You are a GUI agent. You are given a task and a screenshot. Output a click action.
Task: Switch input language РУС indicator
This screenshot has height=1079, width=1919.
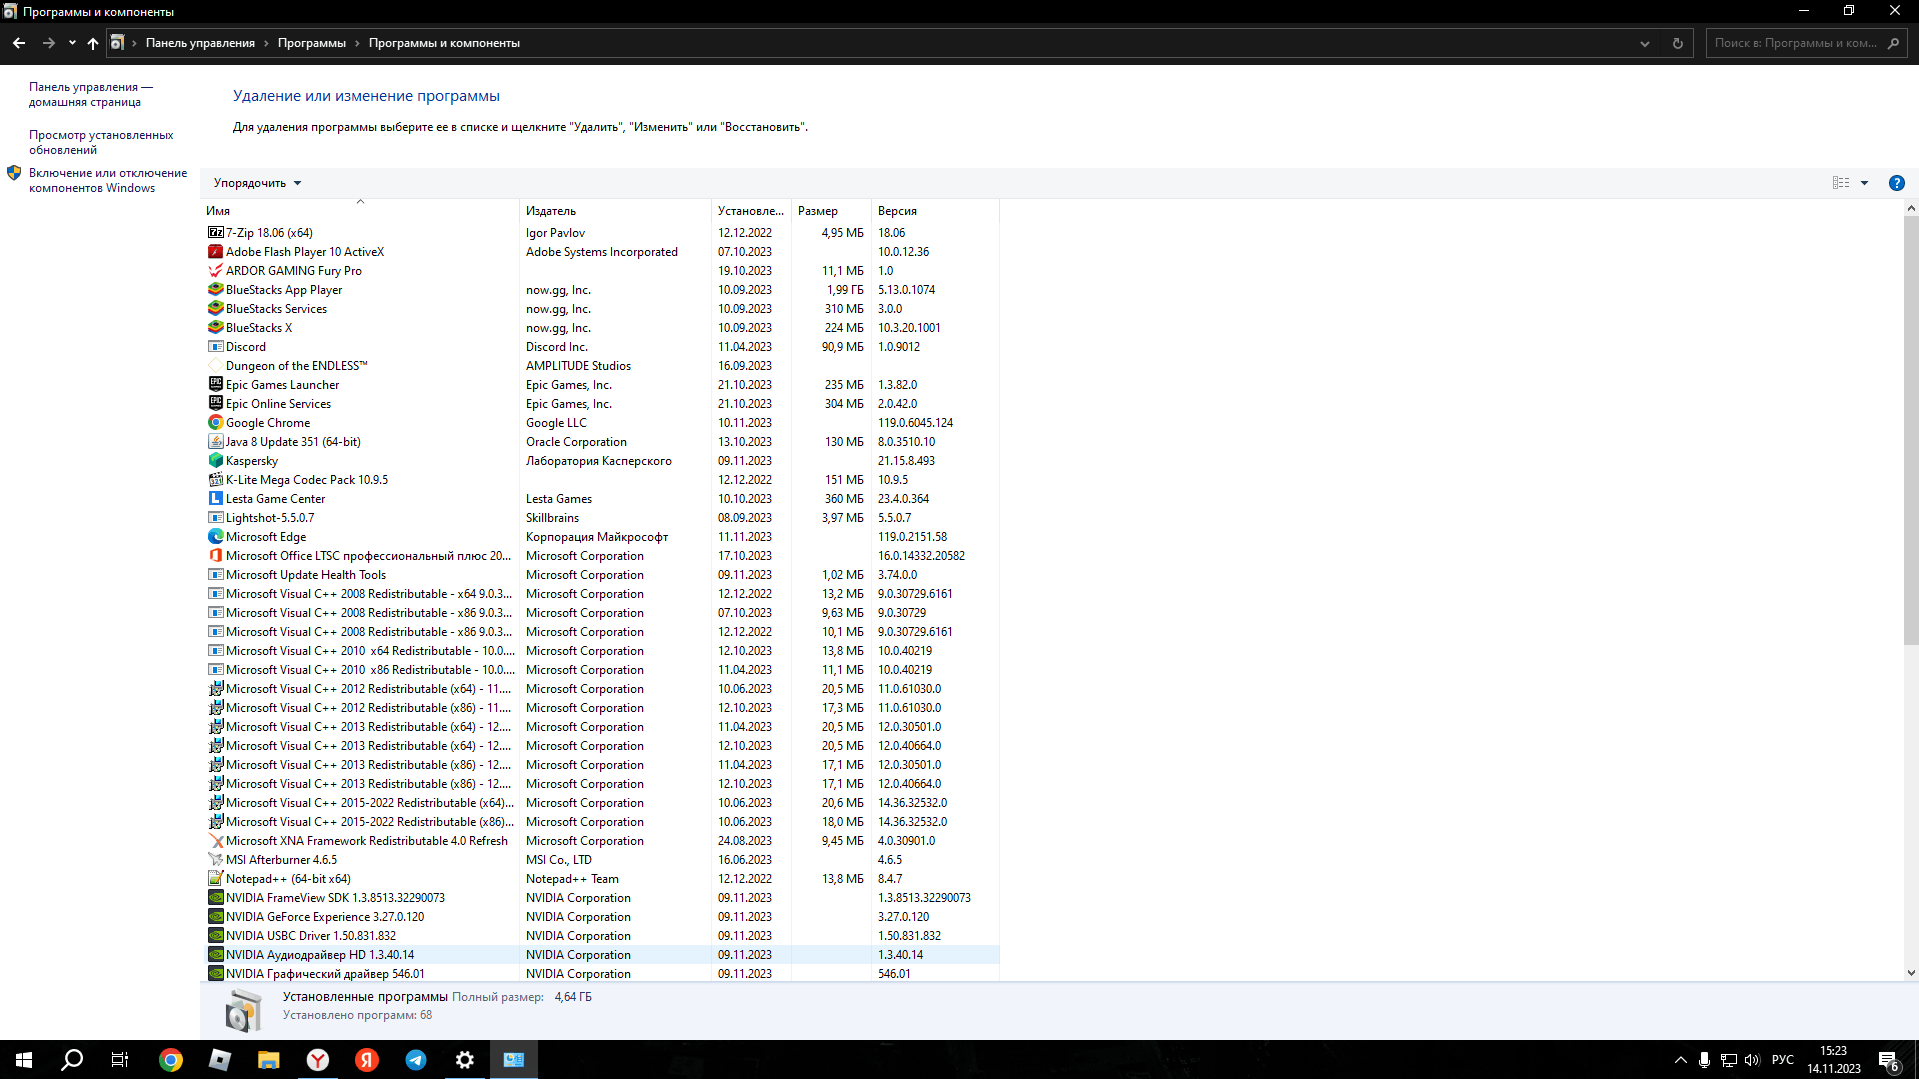[x=1783, y=1060]
